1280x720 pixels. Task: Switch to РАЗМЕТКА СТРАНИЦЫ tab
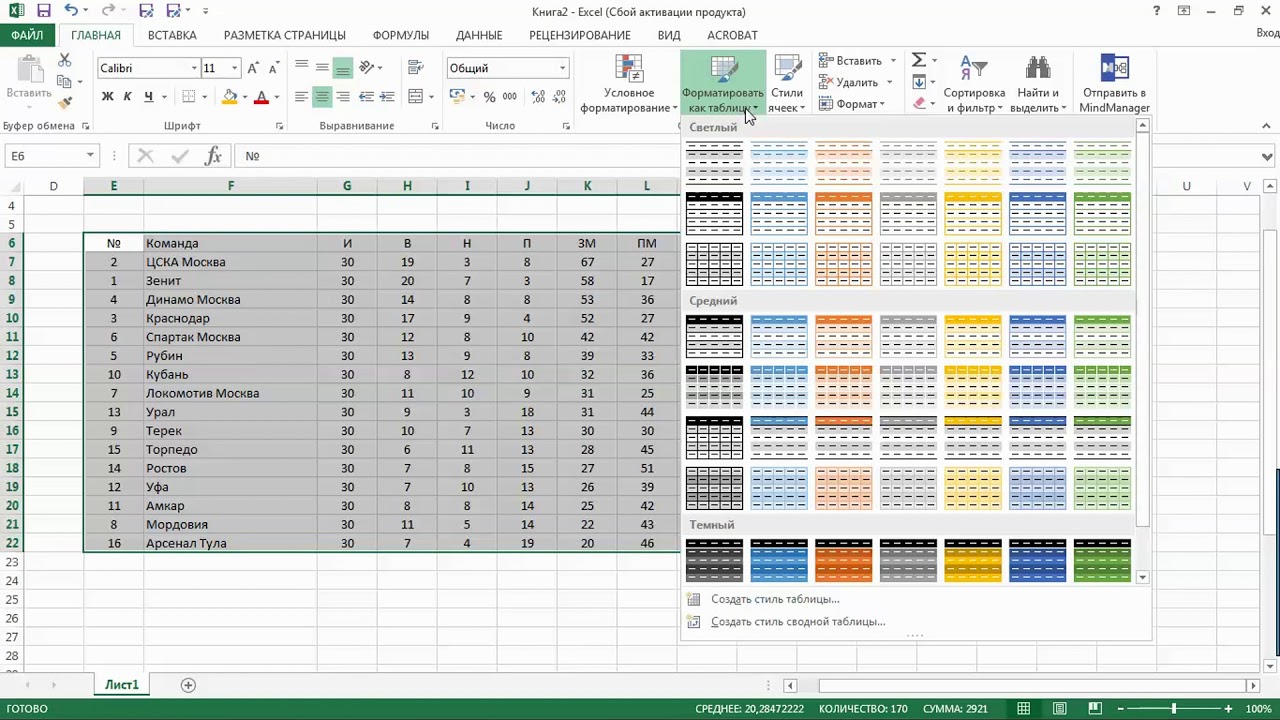click(x=284, y=35)
